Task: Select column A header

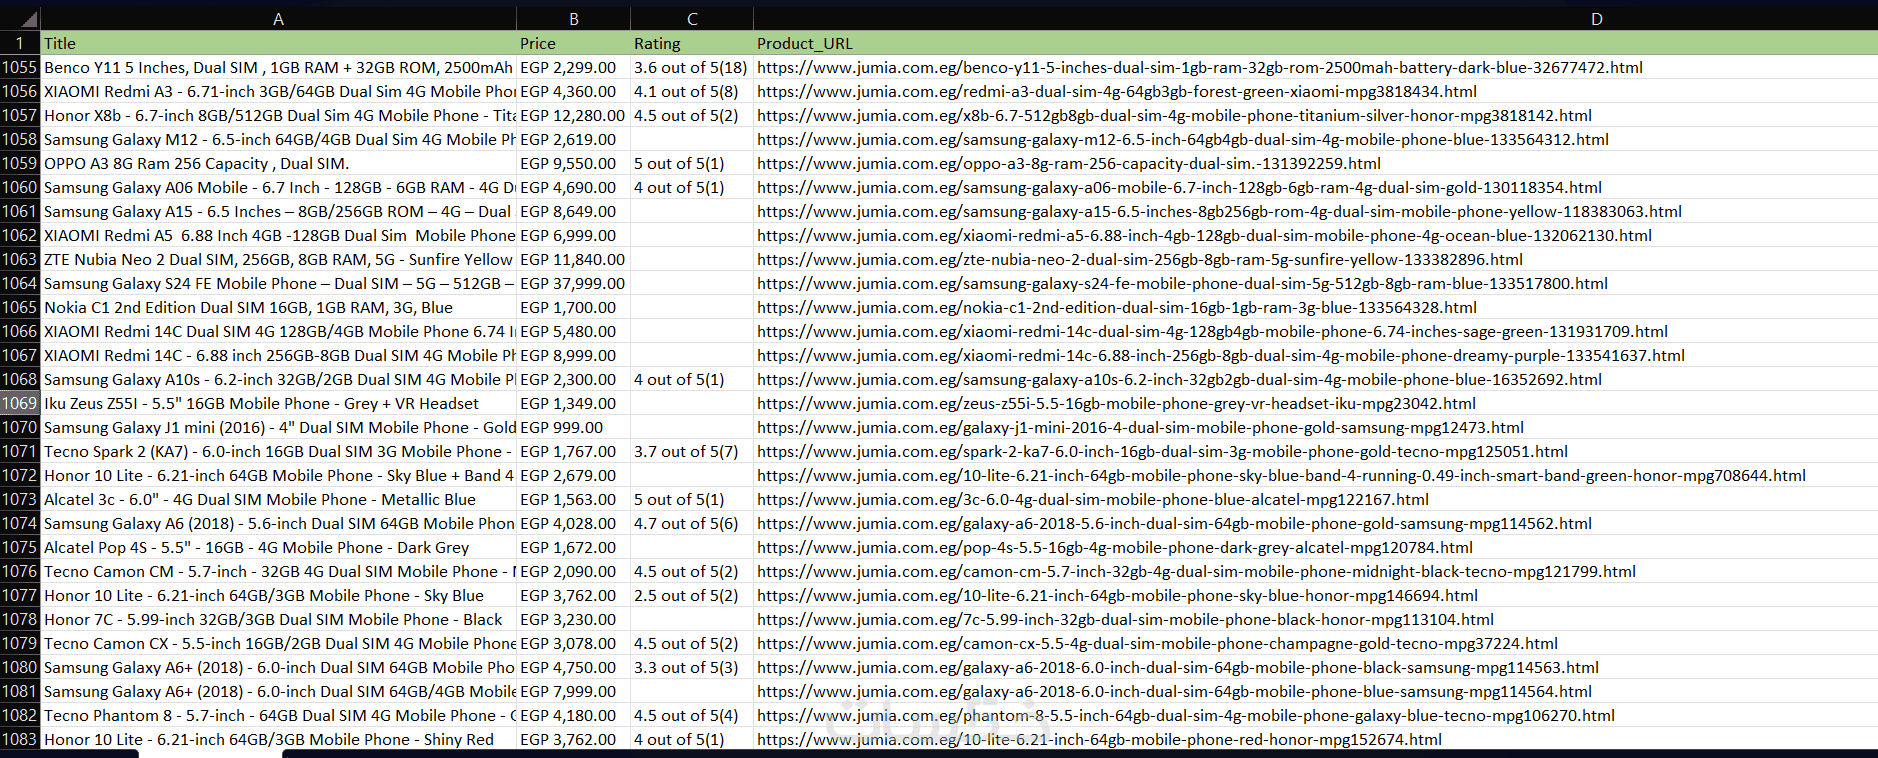Action: click(278, 19)
